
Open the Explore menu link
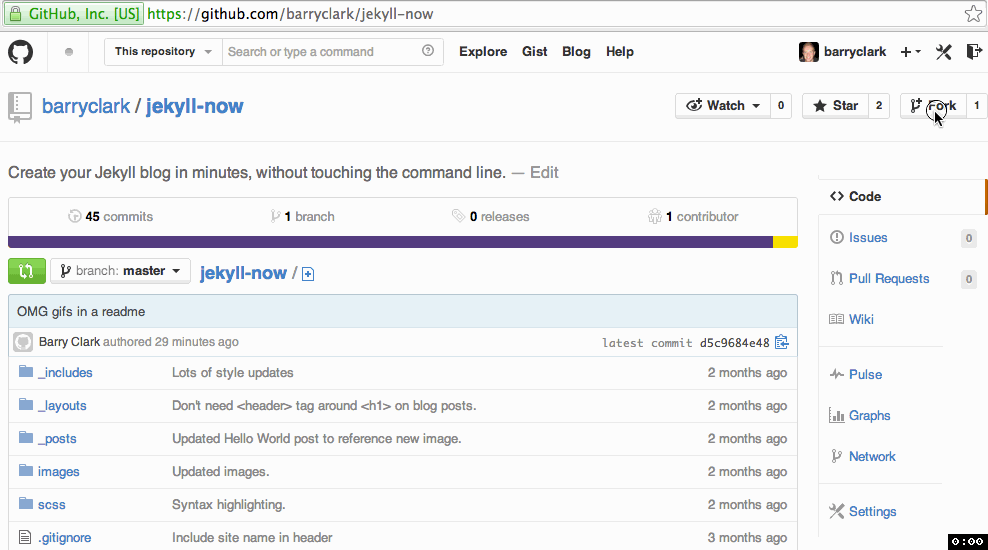coord(483,52)
